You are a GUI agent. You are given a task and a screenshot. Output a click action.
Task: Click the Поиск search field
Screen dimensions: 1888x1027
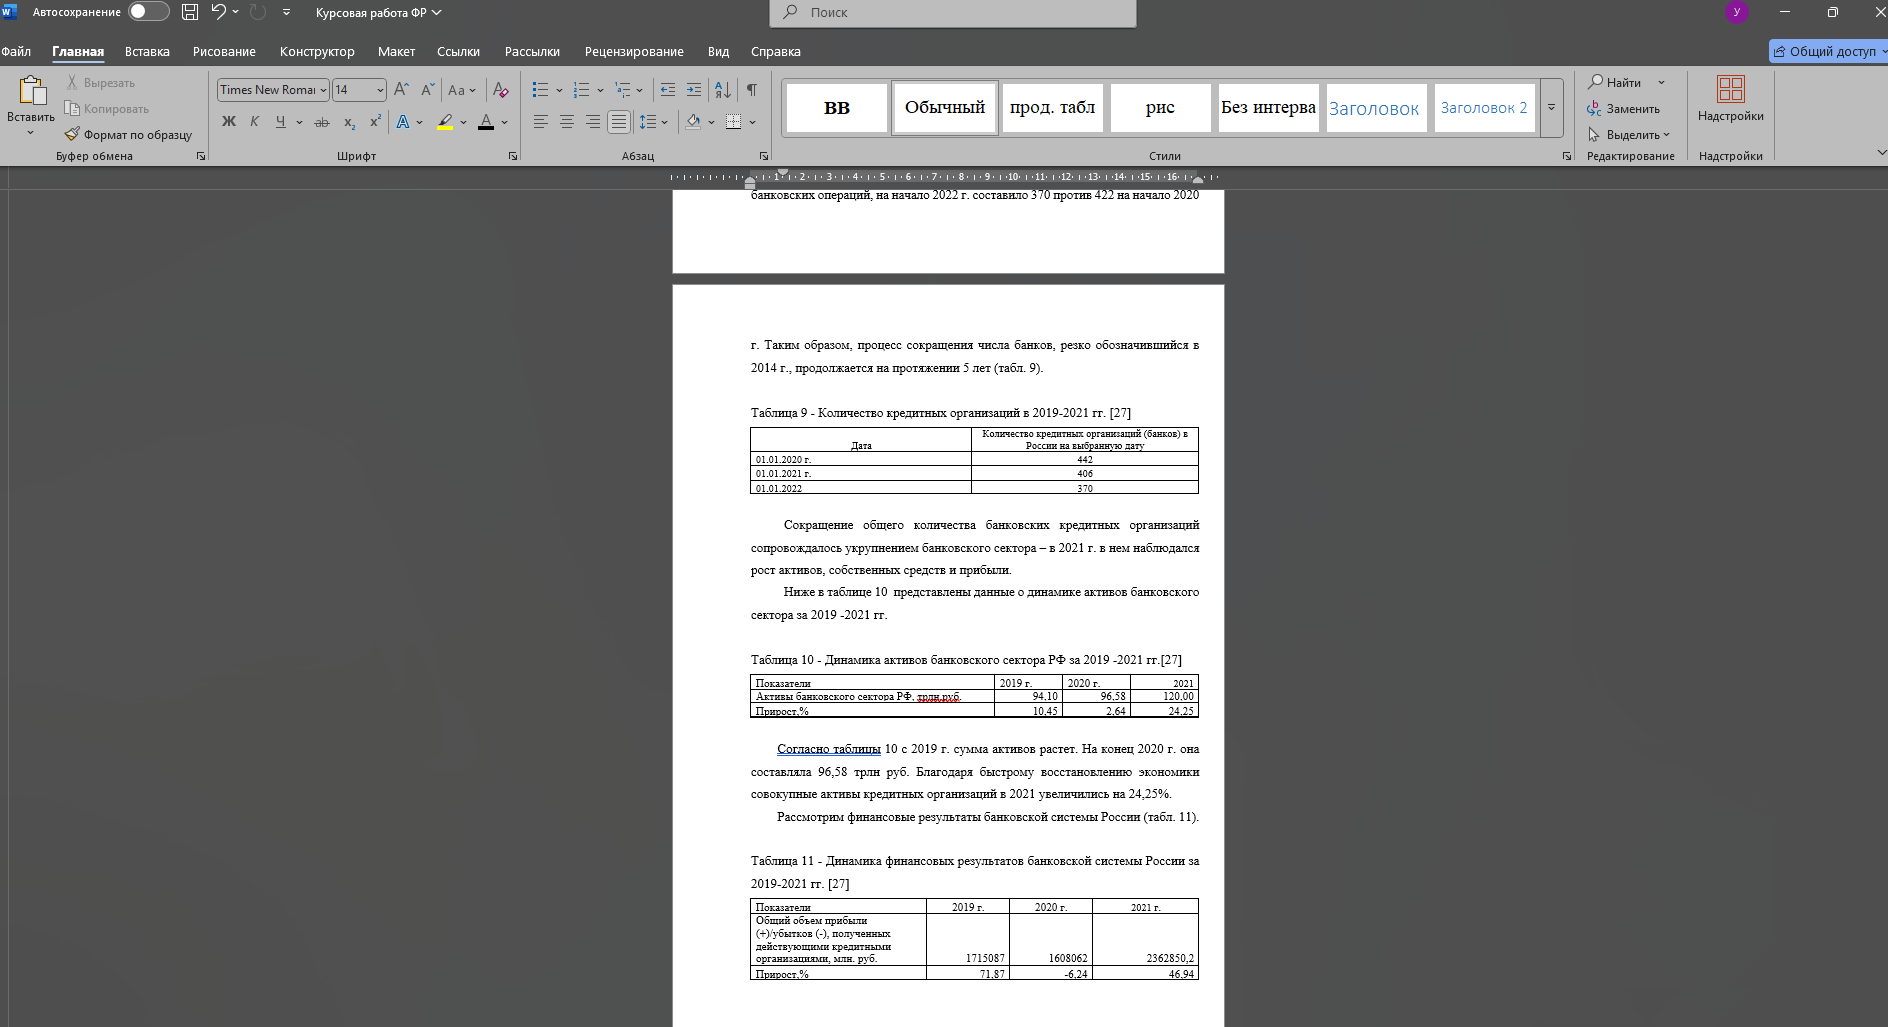(953, 12)
